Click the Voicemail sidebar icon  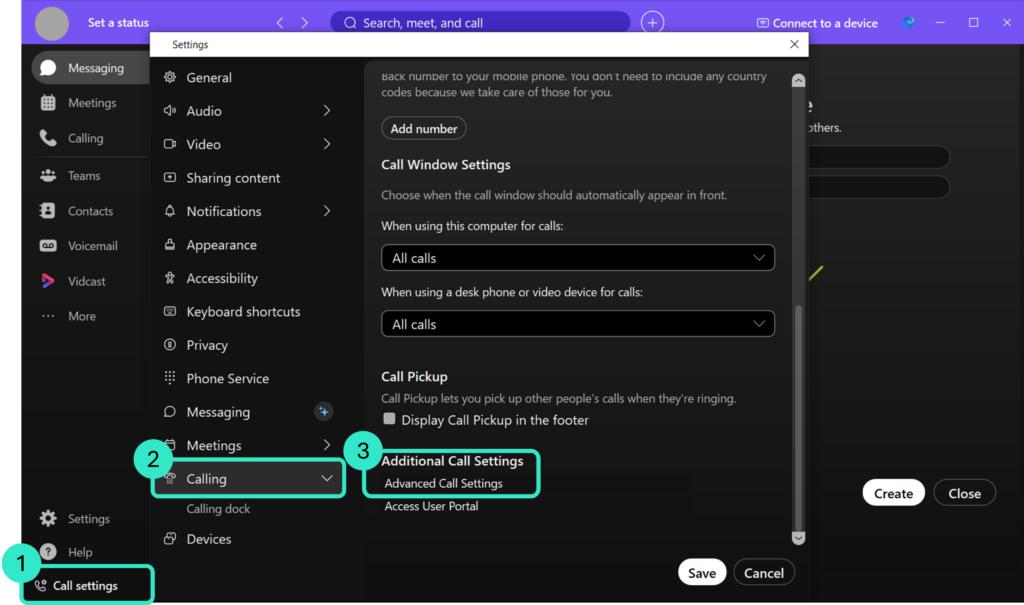pos(48,246)
